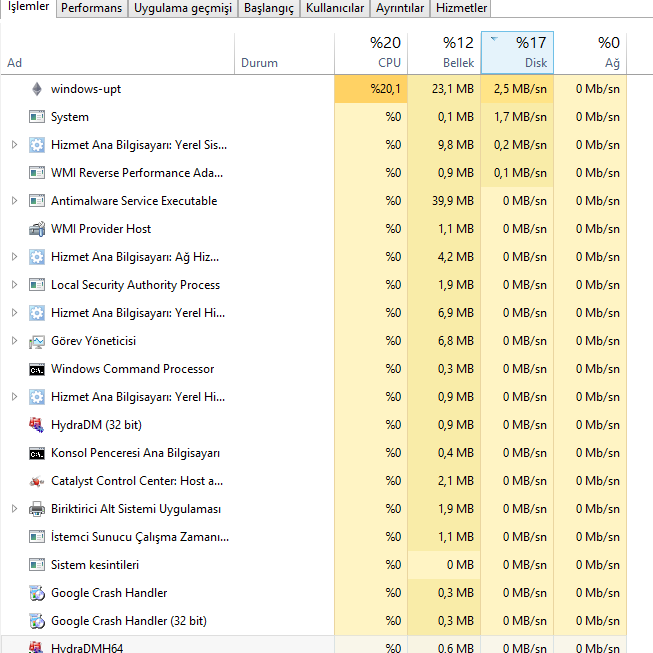Expand Hizmet Ana Bilgisayarı: Yerel Sis... group

[x=14, y=145]
